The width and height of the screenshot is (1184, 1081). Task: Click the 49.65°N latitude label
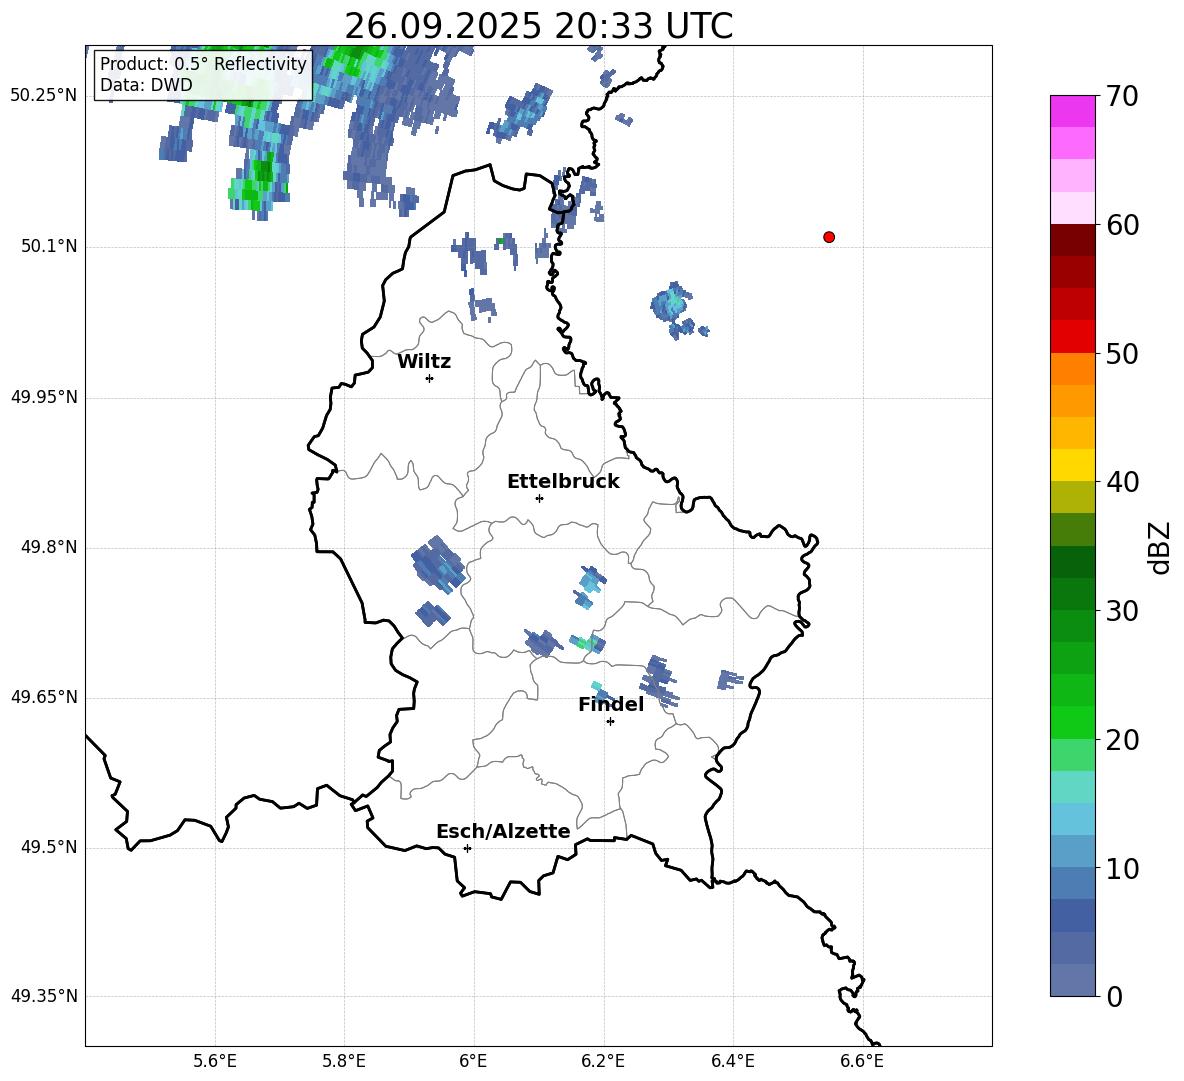[x=44, y=696]
